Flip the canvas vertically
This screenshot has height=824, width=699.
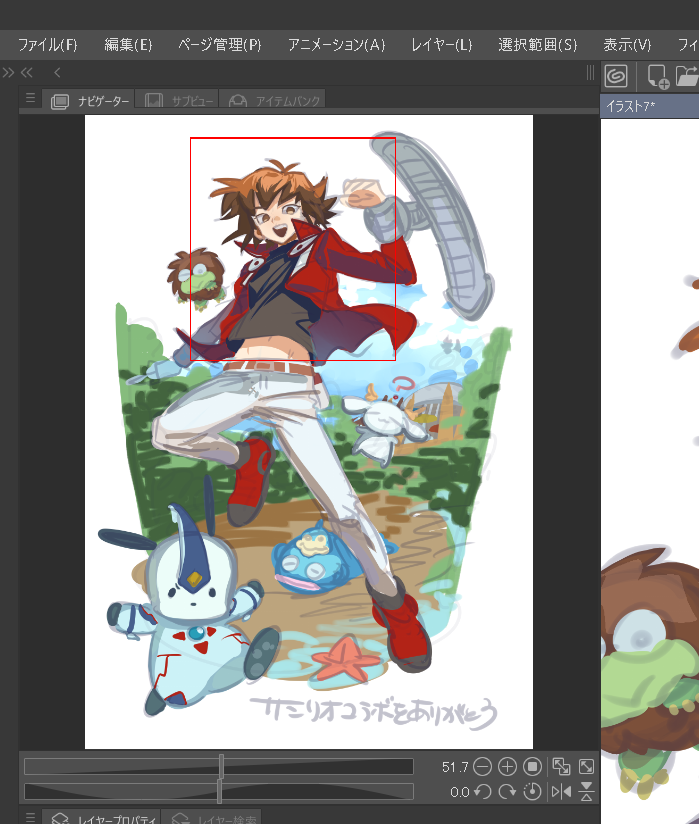(587, 791)
